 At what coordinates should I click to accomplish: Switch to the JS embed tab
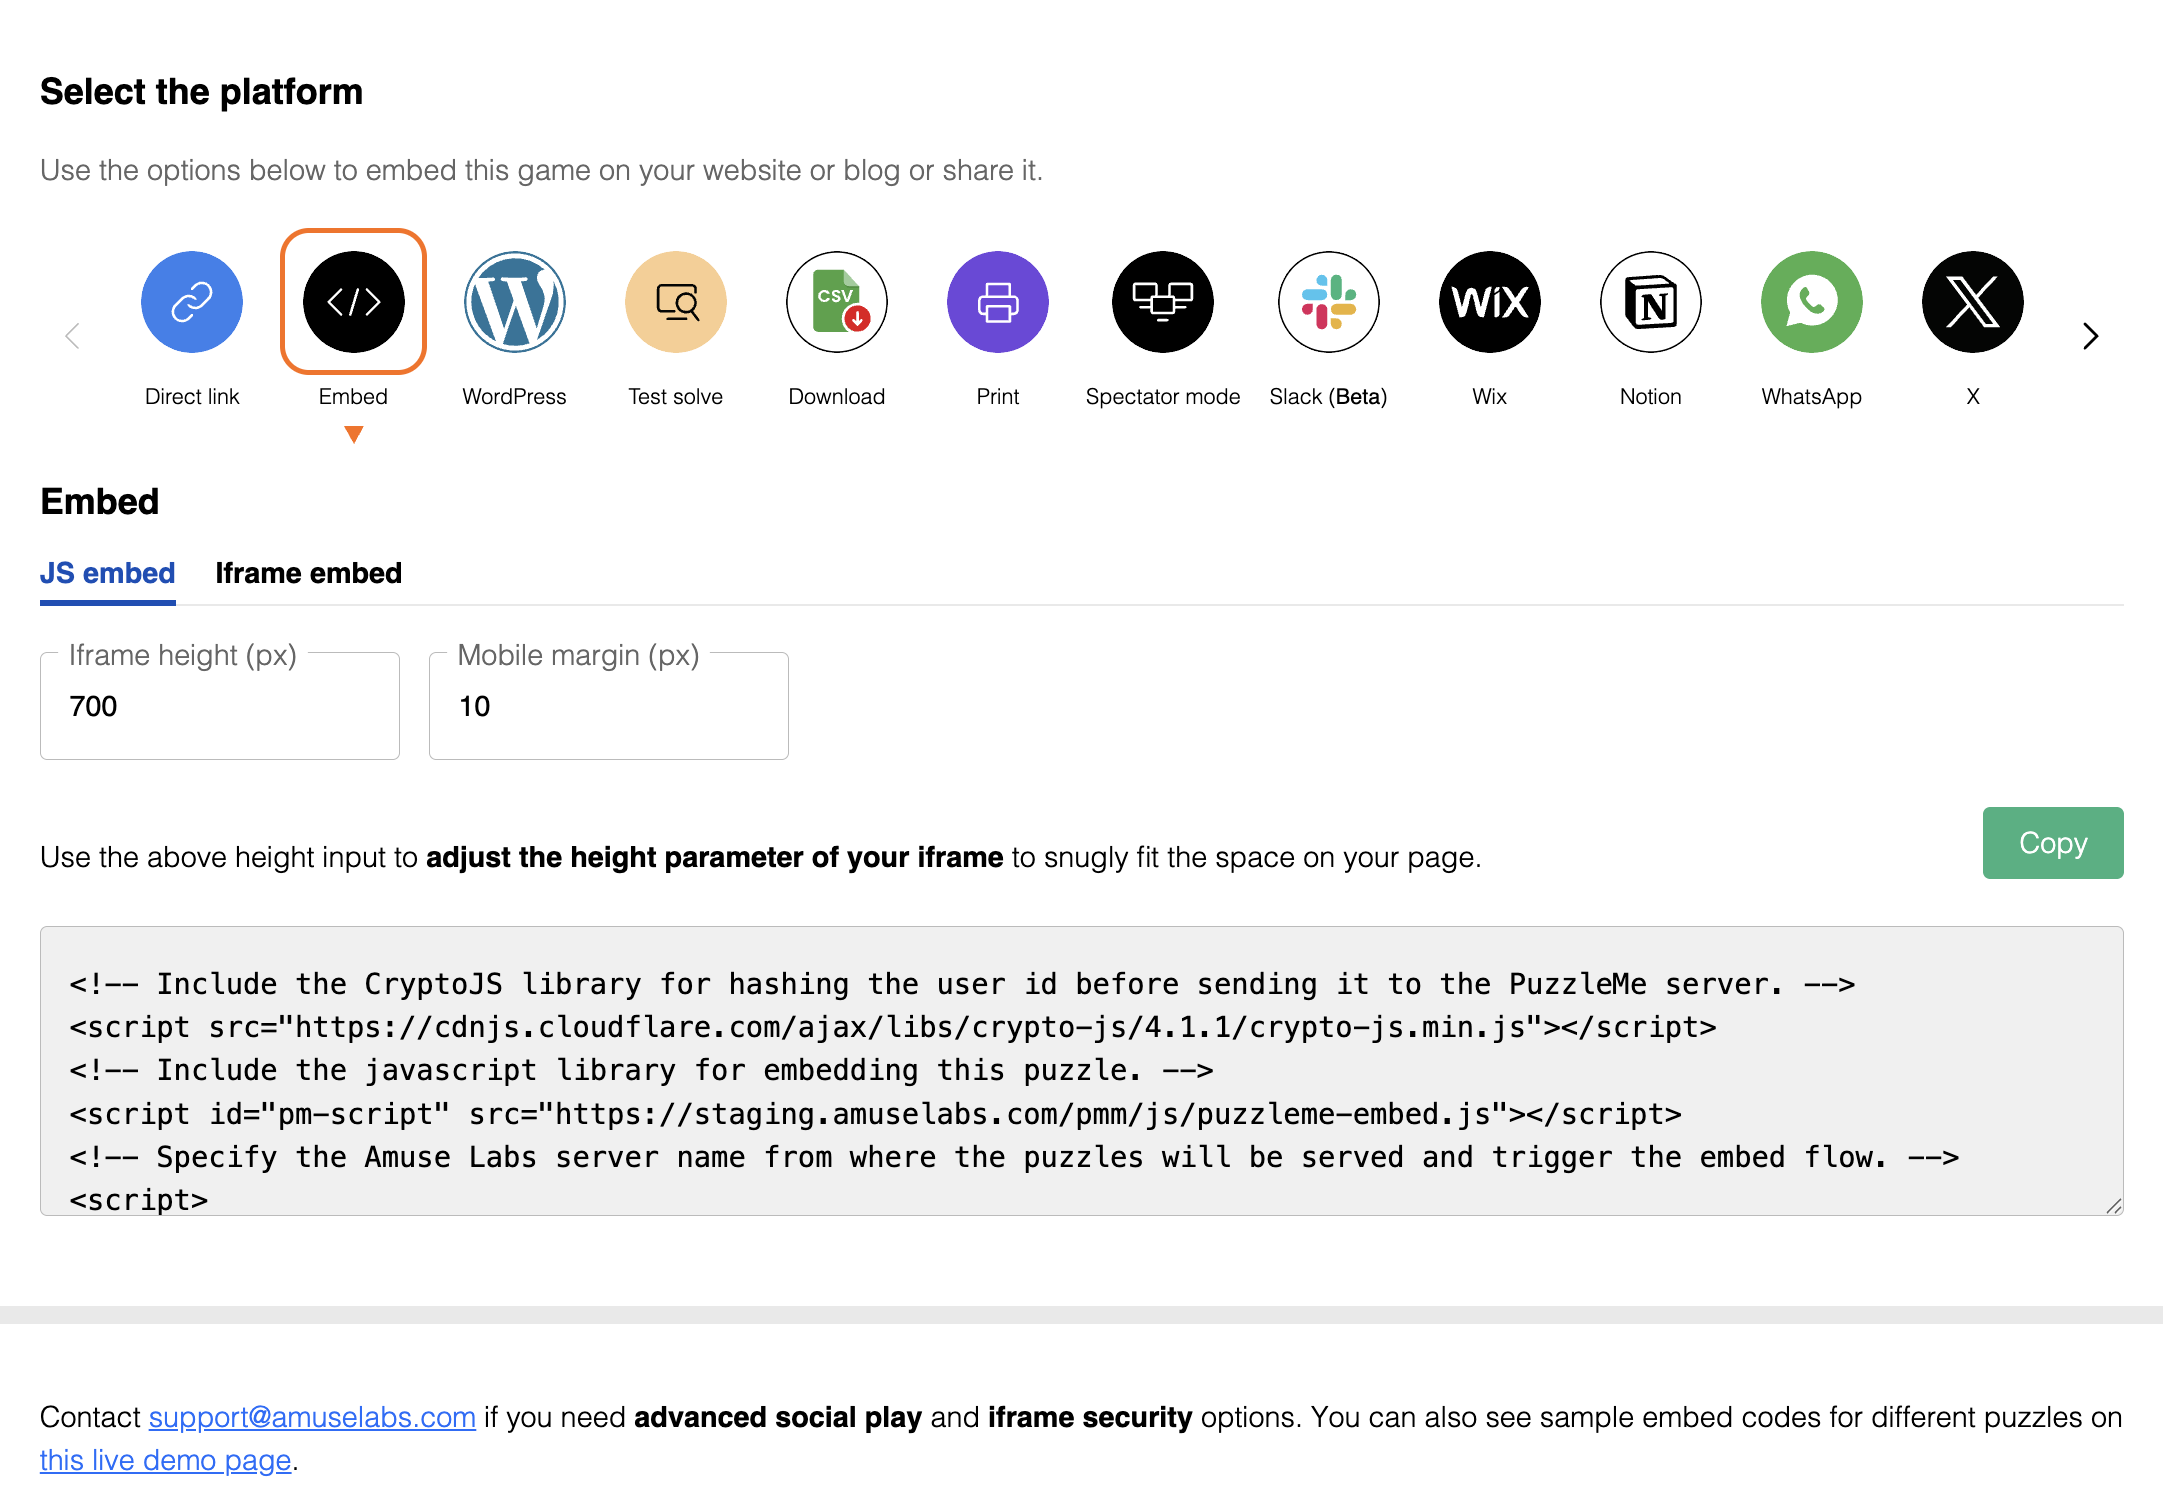108,573
